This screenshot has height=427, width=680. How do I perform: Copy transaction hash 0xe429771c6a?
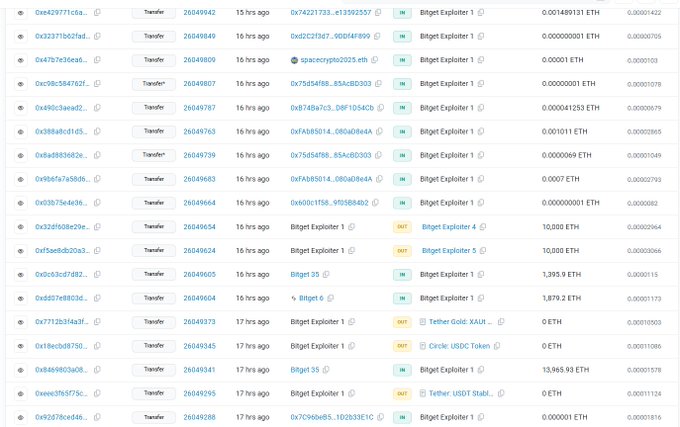pos(97,13)
